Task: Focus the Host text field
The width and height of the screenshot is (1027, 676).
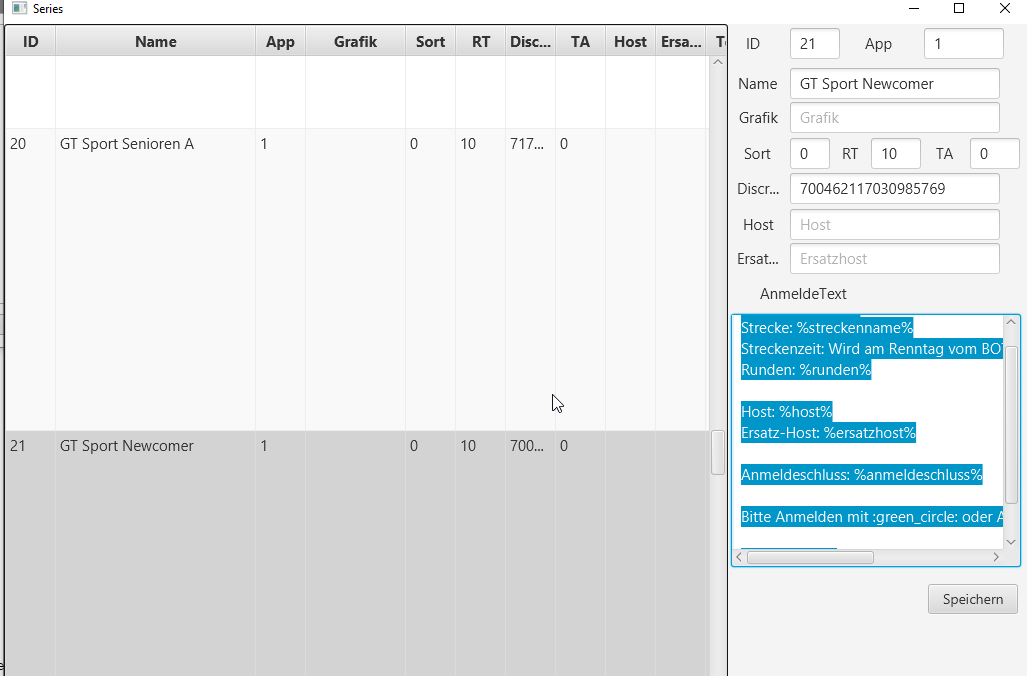Action: [894, 225]
